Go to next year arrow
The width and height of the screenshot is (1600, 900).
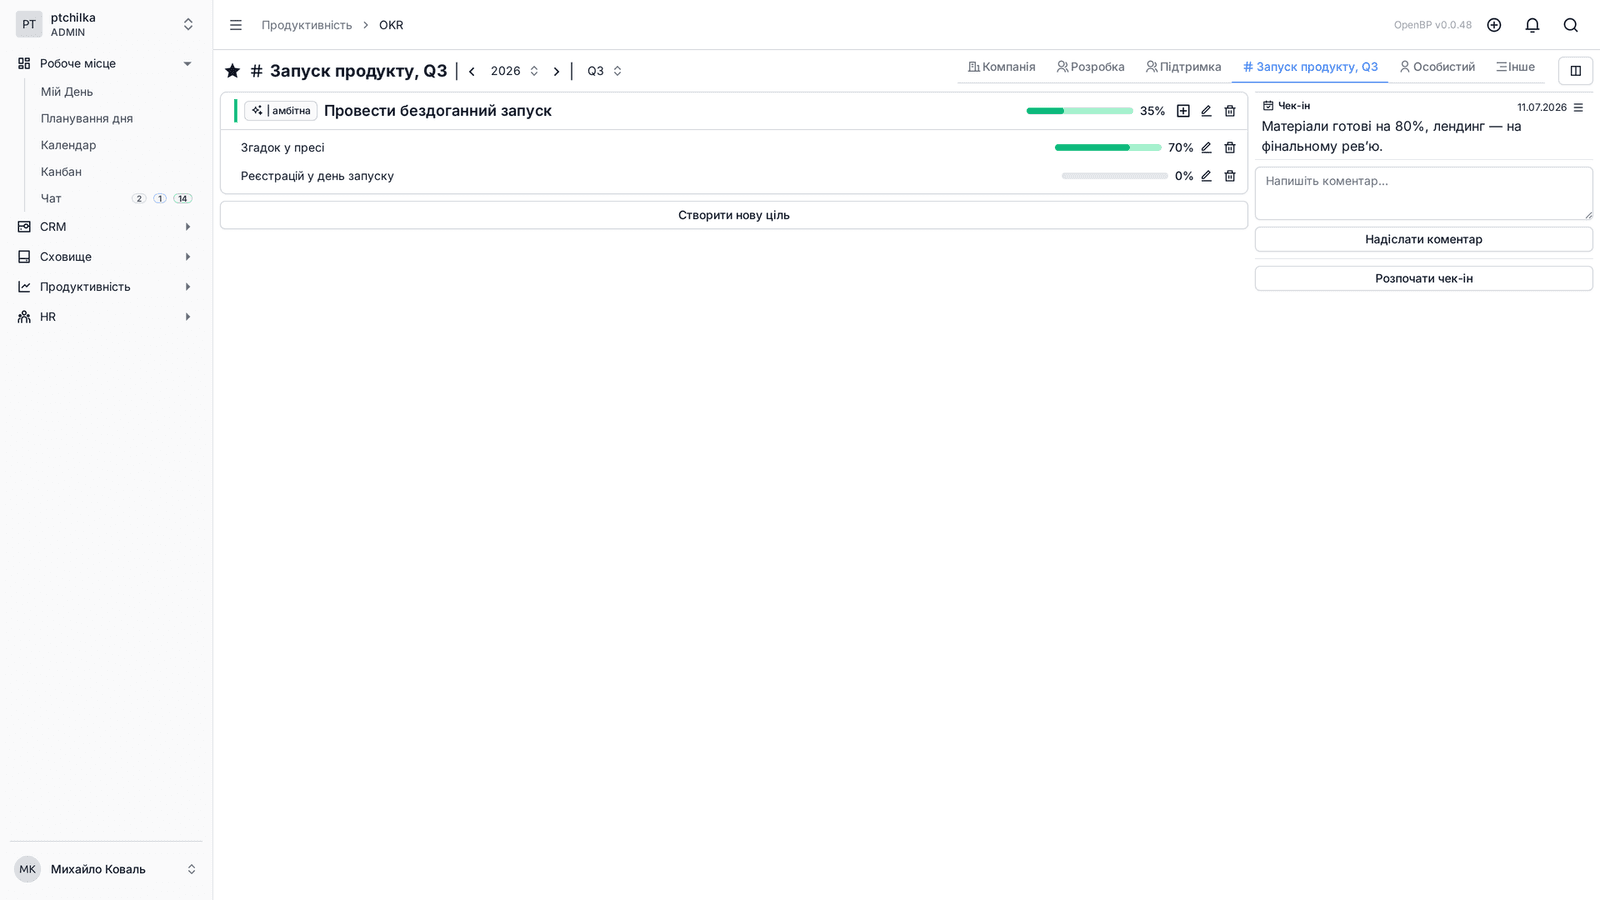(557, 71)
